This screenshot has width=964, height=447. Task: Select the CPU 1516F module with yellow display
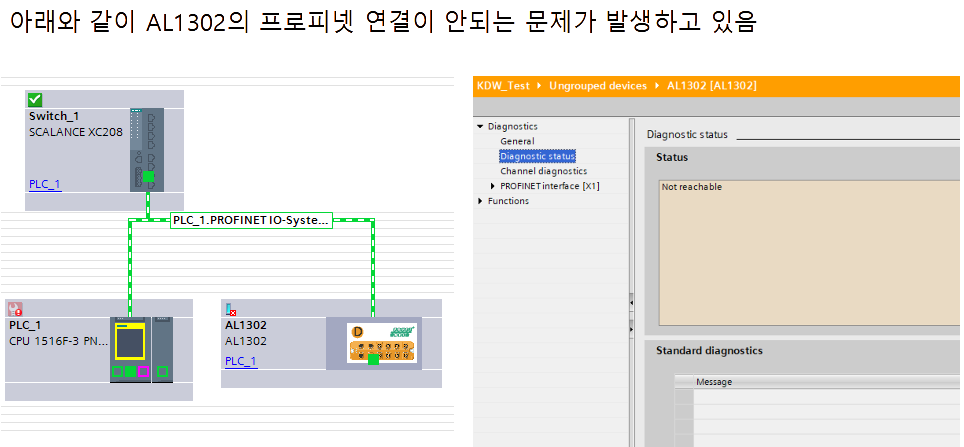130,349
